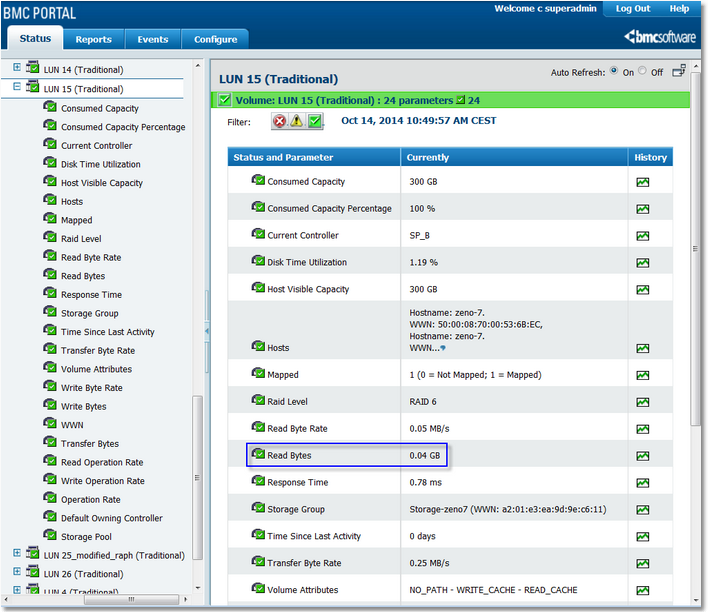
Task: Select Response Time in navigation tree
Action: click(92, 295)
